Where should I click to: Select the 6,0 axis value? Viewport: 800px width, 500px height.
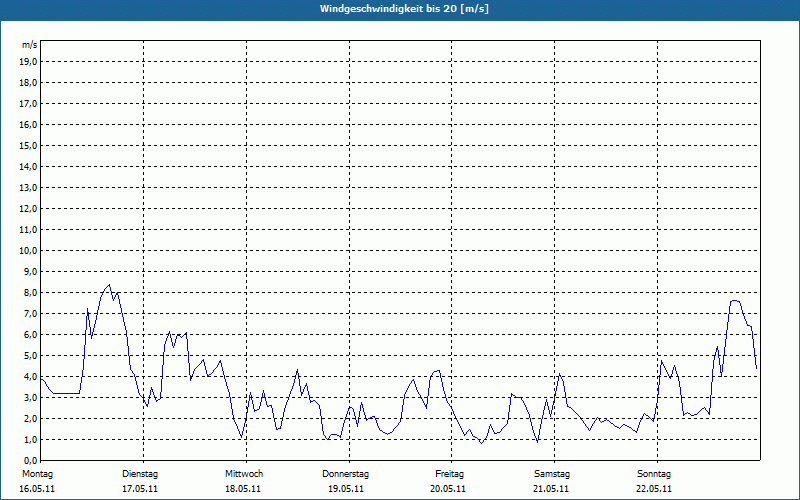pos(29,335)
